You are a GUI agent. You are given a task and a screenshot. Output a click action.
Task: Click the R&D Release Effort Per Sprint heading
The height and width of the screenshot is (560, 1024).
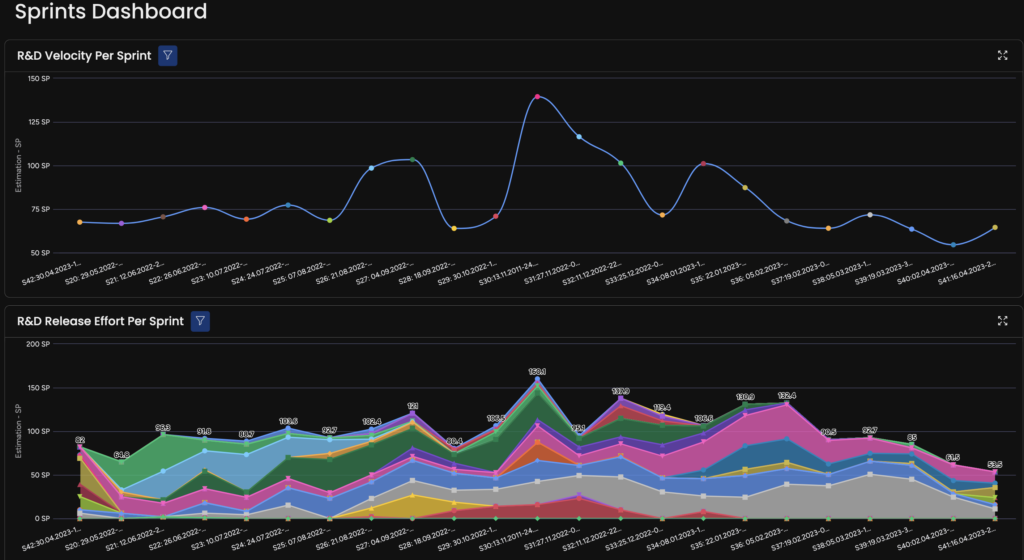[x=100, y=321]
